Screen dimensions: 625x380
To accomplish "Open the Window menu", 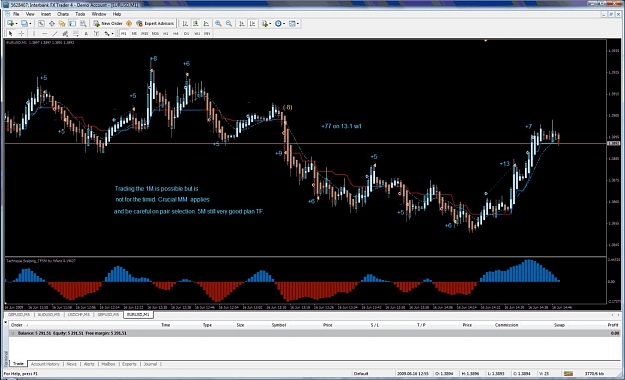I will click(99, 14).
